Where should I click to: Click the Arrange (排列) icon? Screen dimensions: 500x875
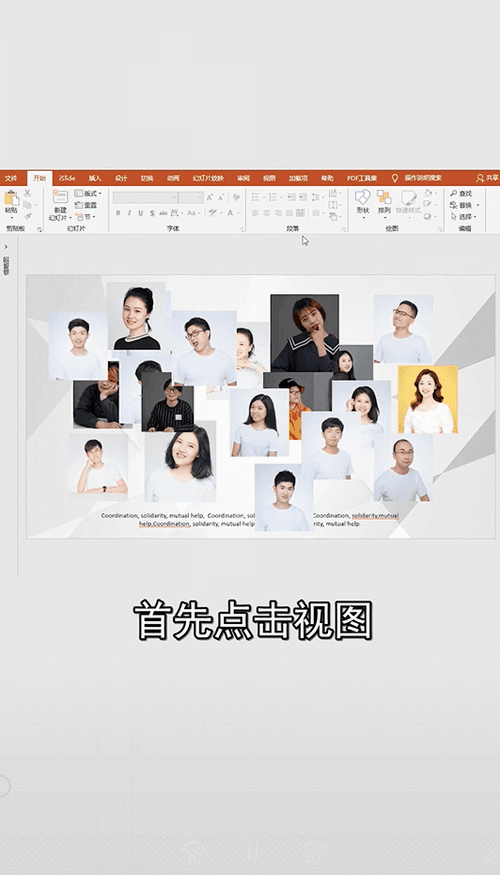(384, 197)
